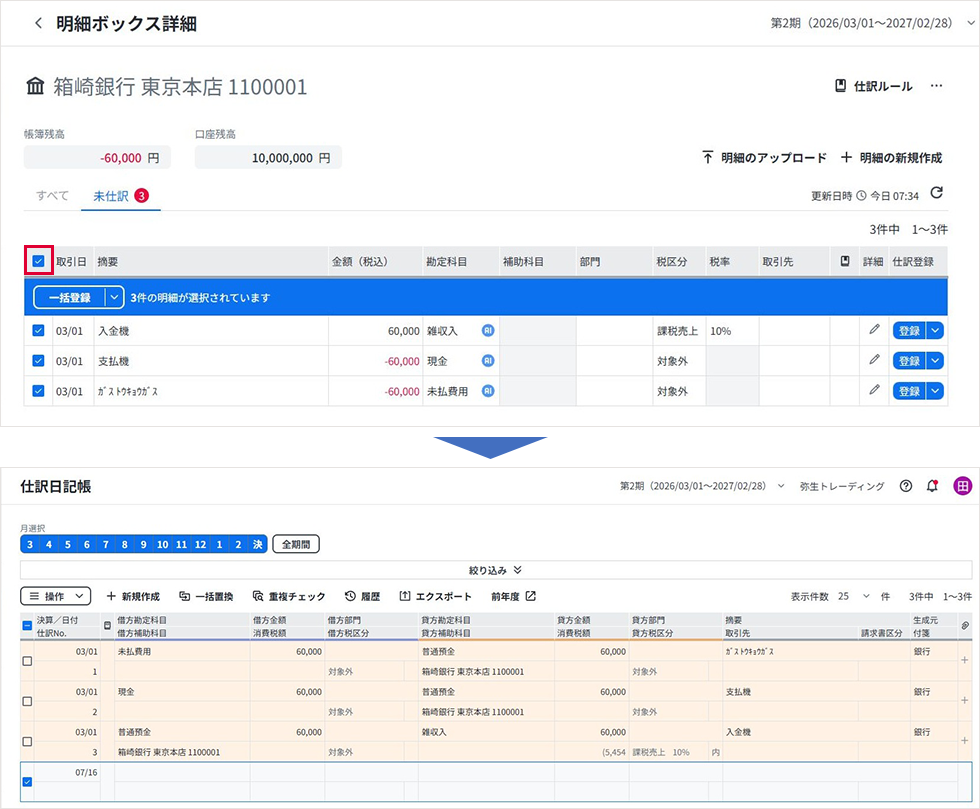Click AI badge on 雑収入 row

[488, 330]
